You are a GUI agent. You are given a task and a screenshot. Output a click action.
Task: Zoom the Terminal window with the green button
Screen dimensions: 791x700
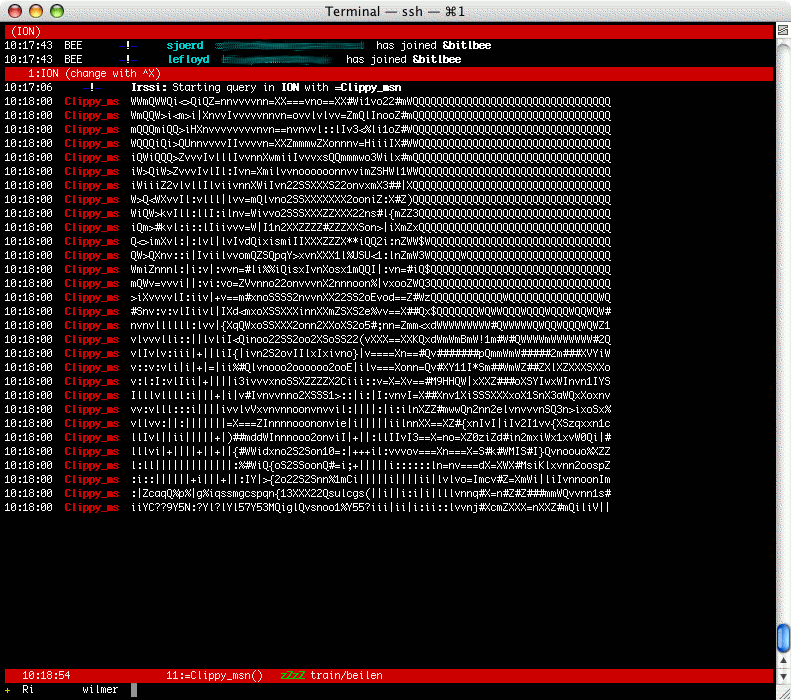coord(57,11)
